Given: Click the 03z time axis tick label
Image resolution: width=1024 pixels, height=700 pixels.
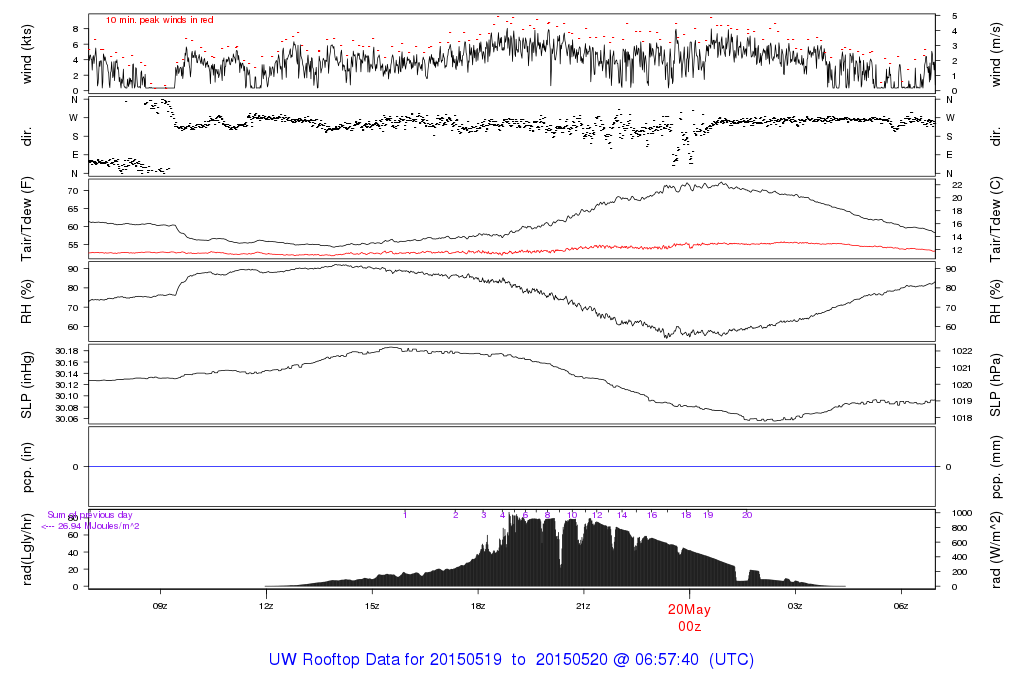Looking at the screenshot, I should (795, 606).
